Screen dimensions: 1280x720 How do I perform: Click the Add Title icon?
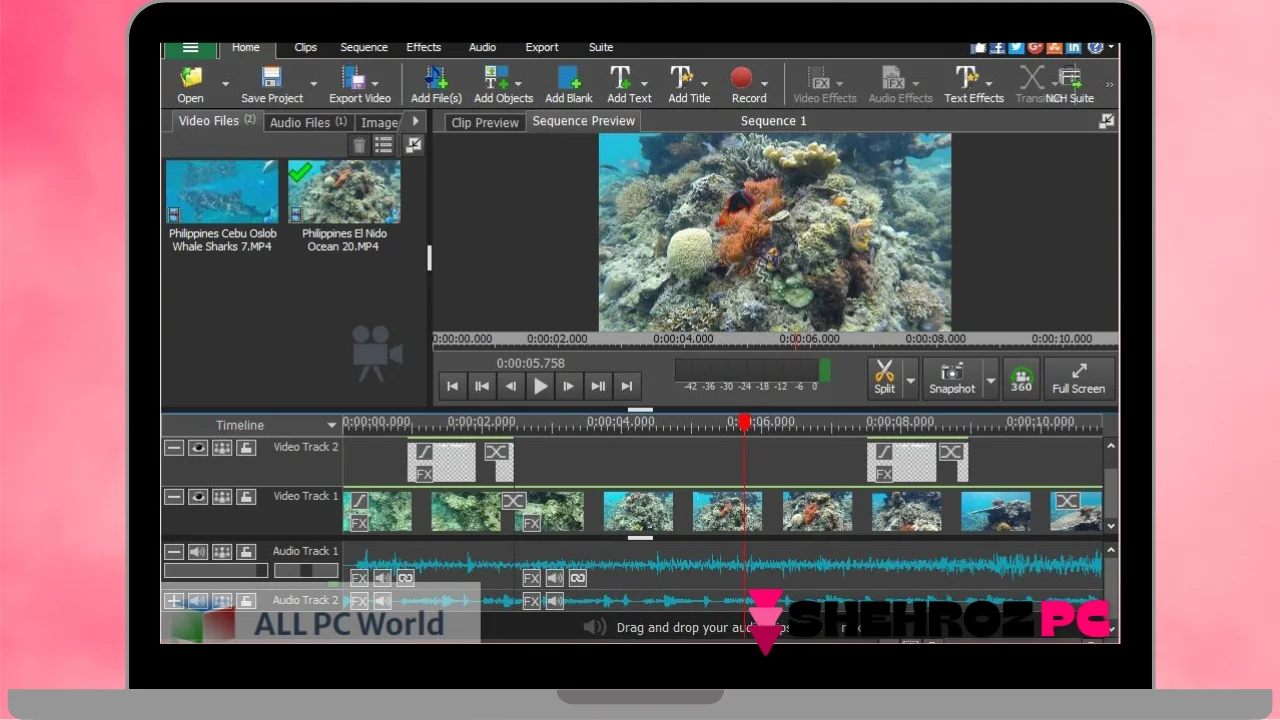(682, 77)
